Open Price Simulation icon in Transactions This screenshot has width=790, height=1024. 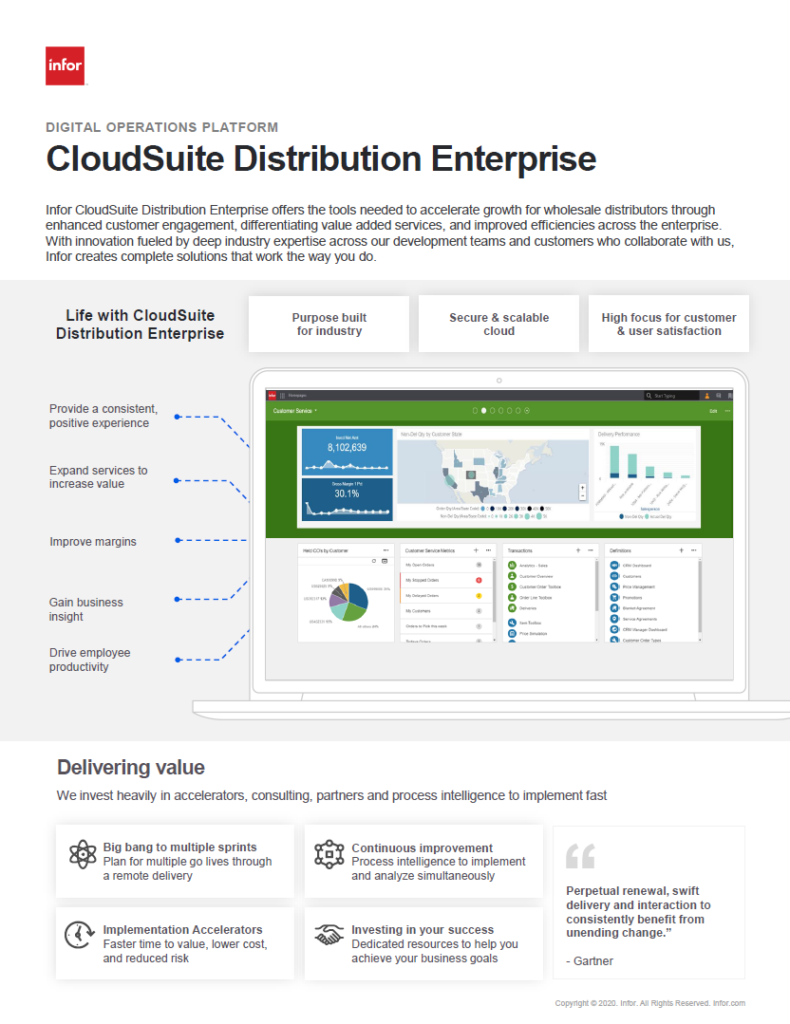click(x=512, y=633)
